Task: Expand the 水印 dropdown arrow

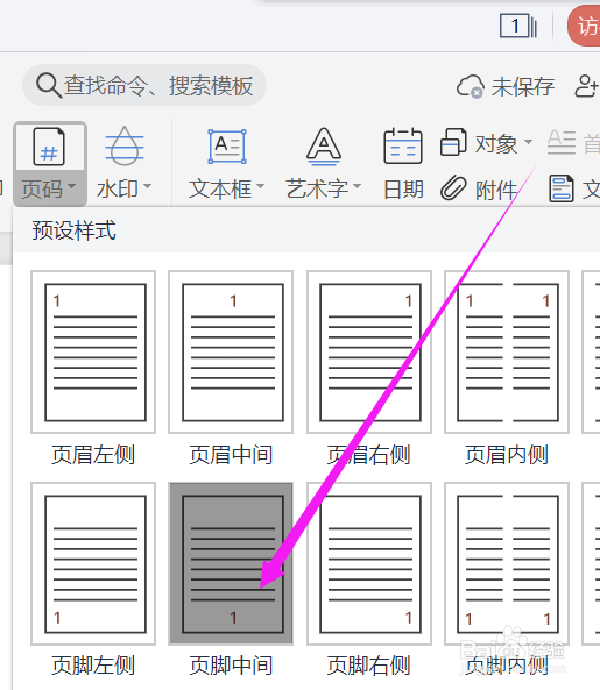Action: pyautogui.click(x=147, y=186)
